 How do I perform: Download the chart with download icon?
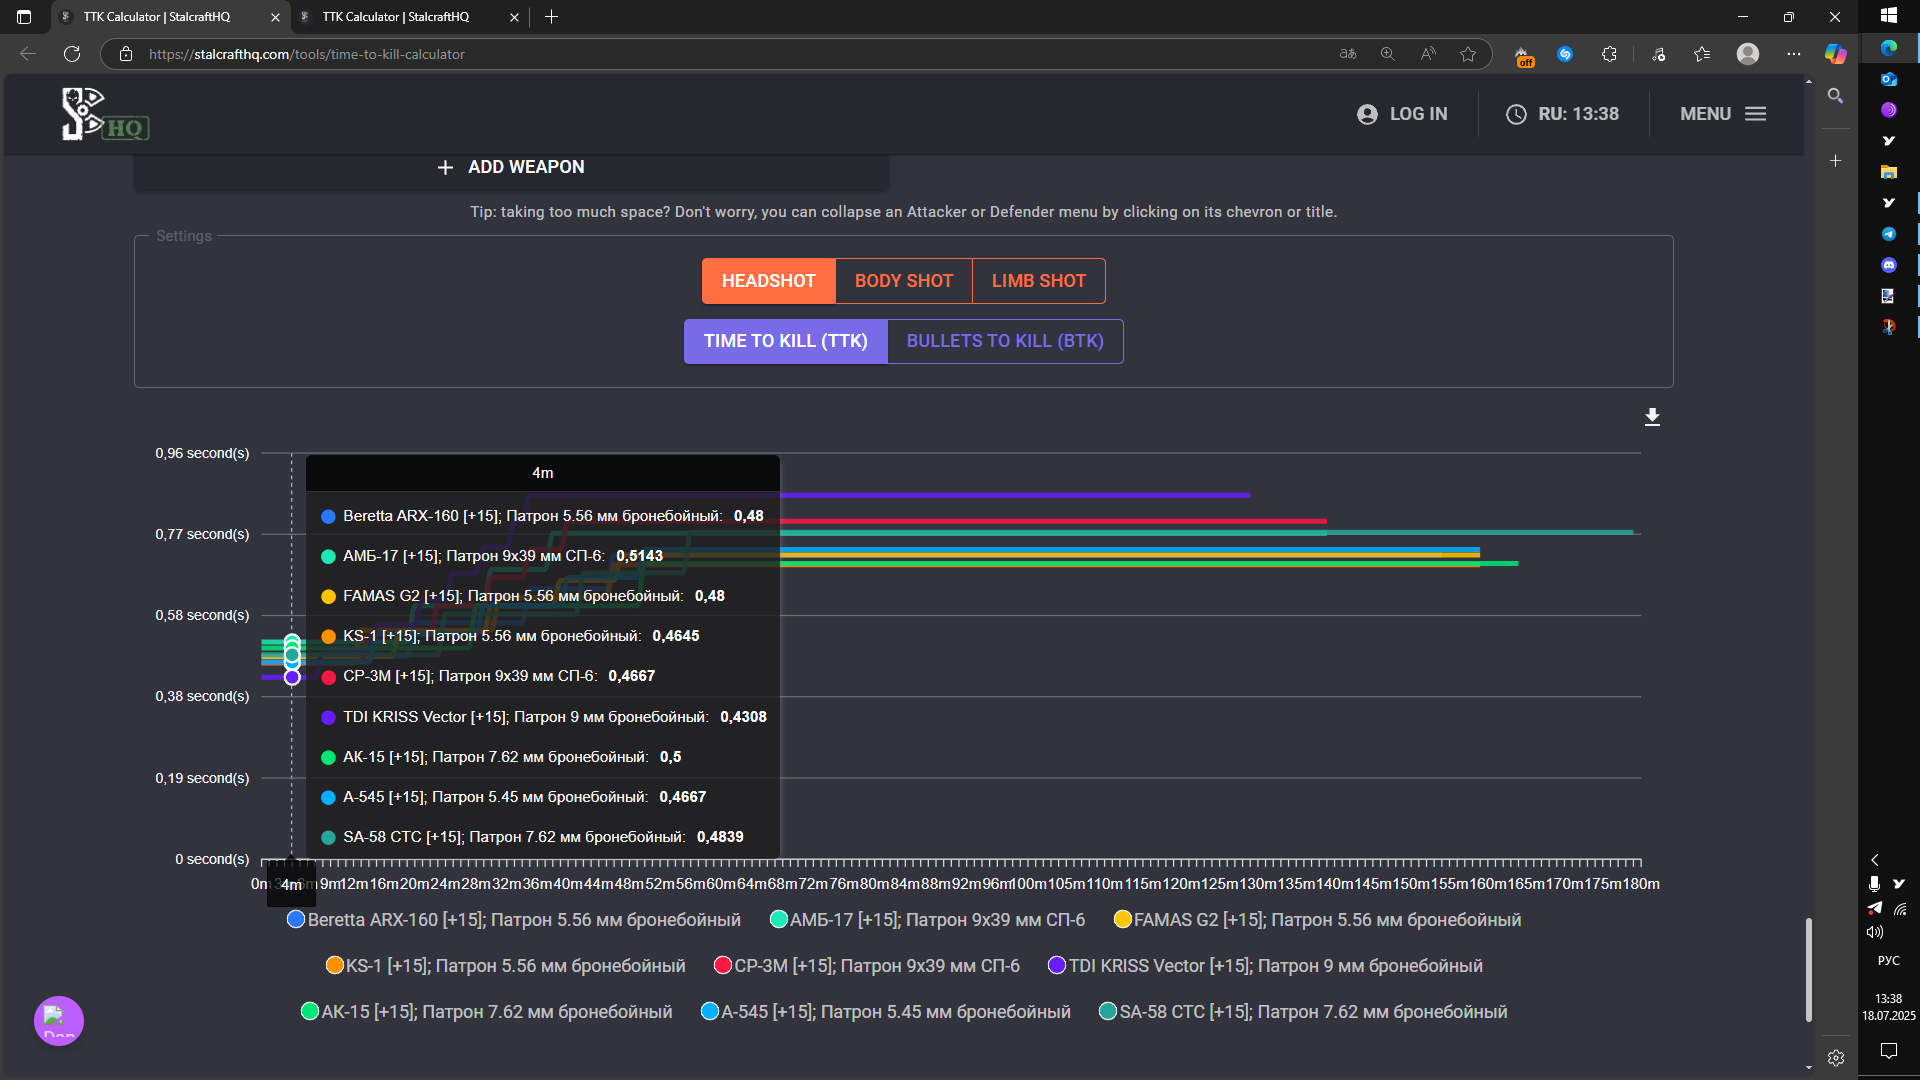click(1652, 417)
